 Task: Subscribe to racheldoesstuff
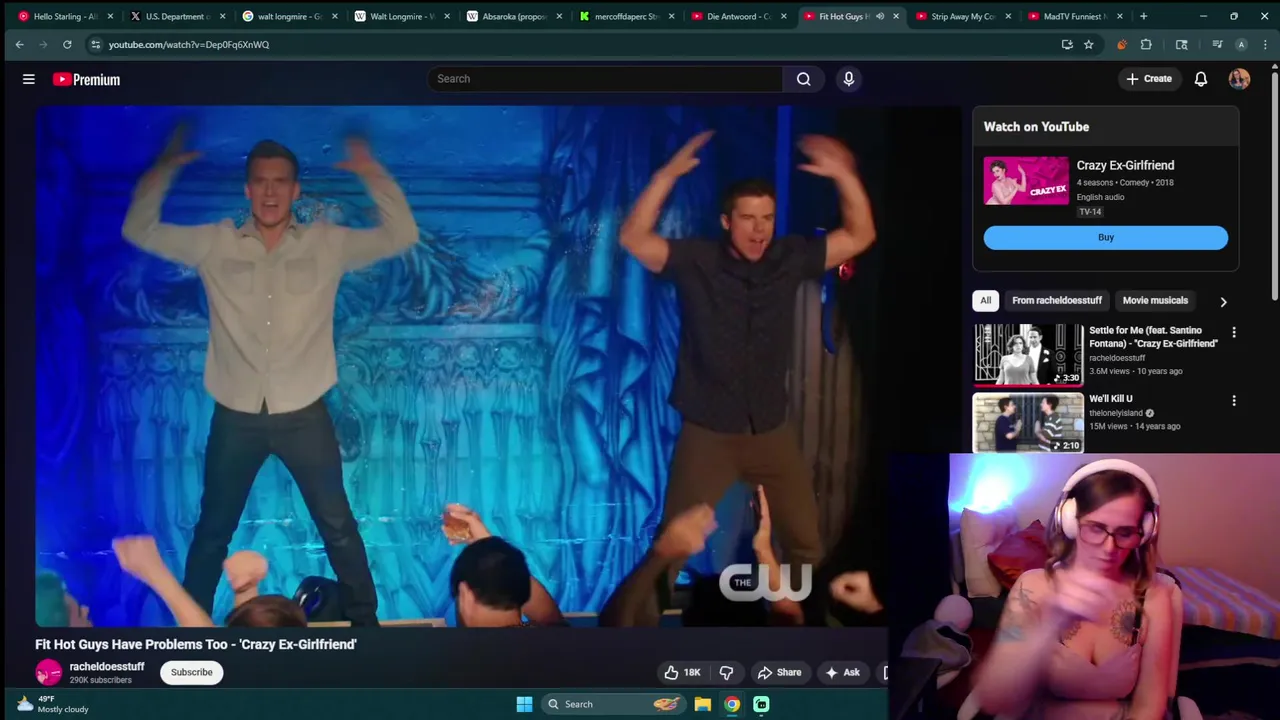click(191, 673)
